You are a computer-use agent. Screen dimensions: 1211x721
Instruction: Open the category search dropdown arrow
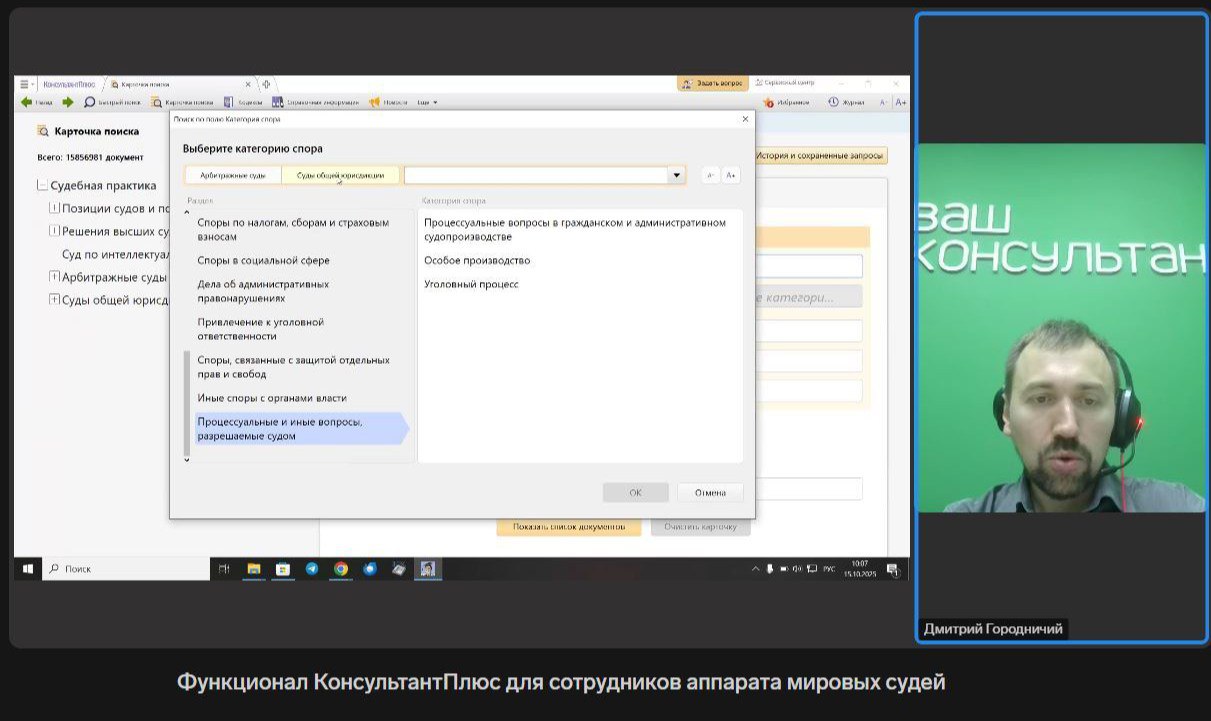pos(676,175)
